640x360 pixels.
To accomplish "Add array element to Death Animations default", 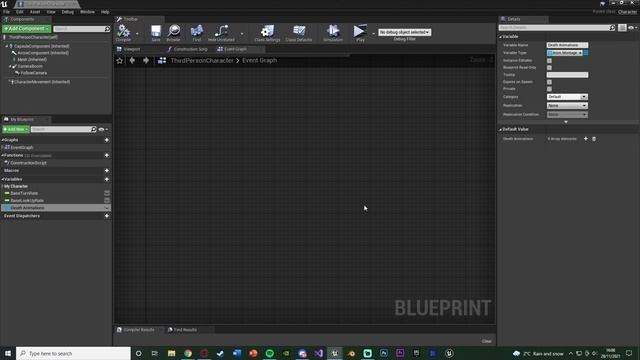I will point(586,139).
